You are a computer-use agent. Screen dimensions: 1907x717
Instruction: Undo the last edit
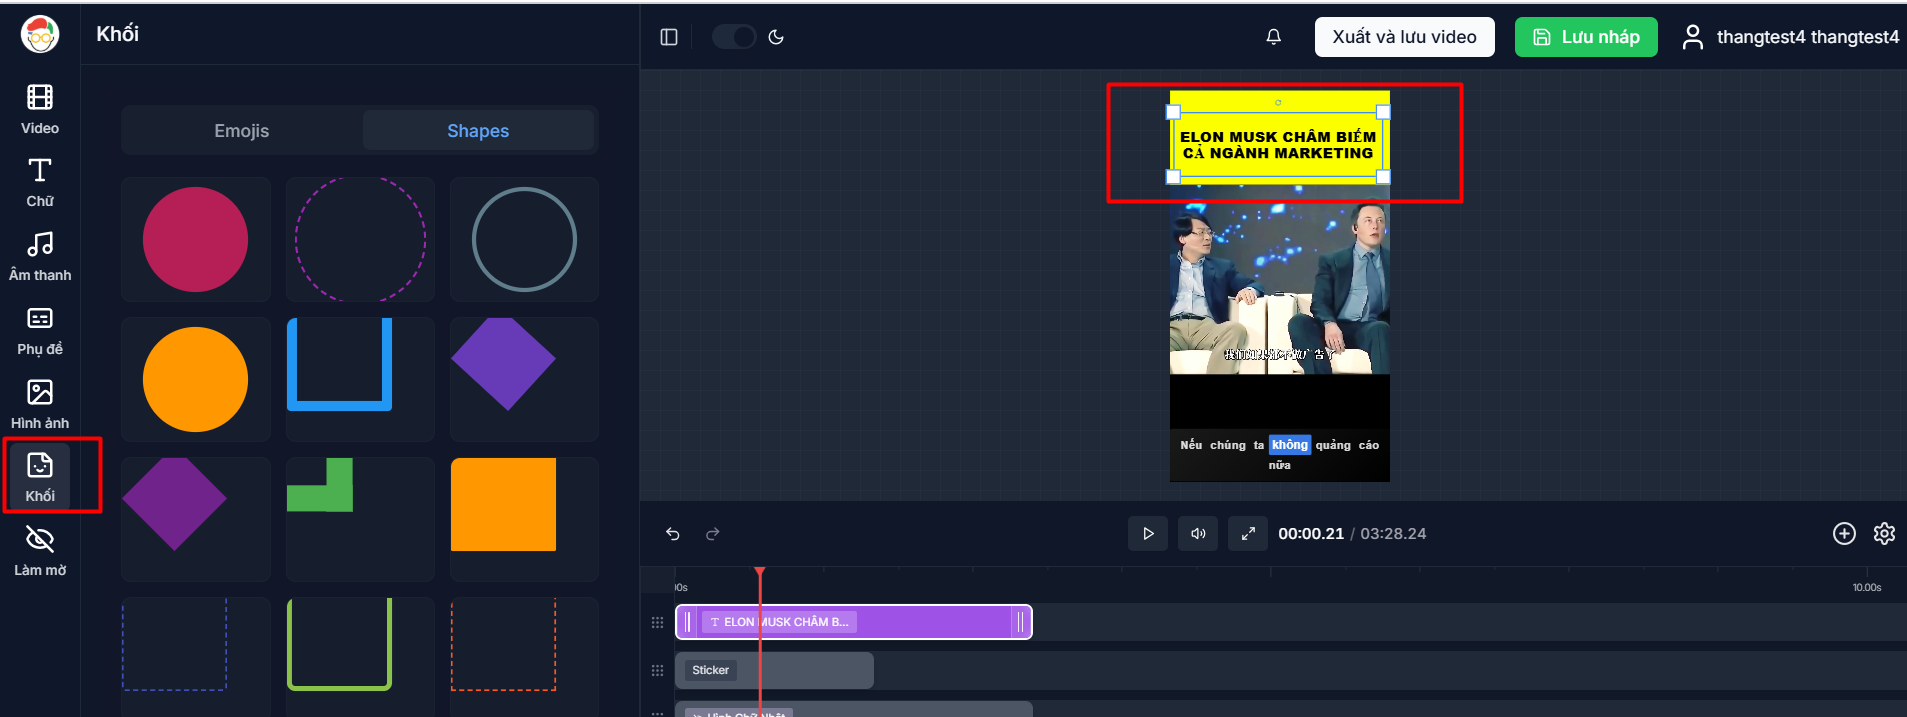coord(673,534)
